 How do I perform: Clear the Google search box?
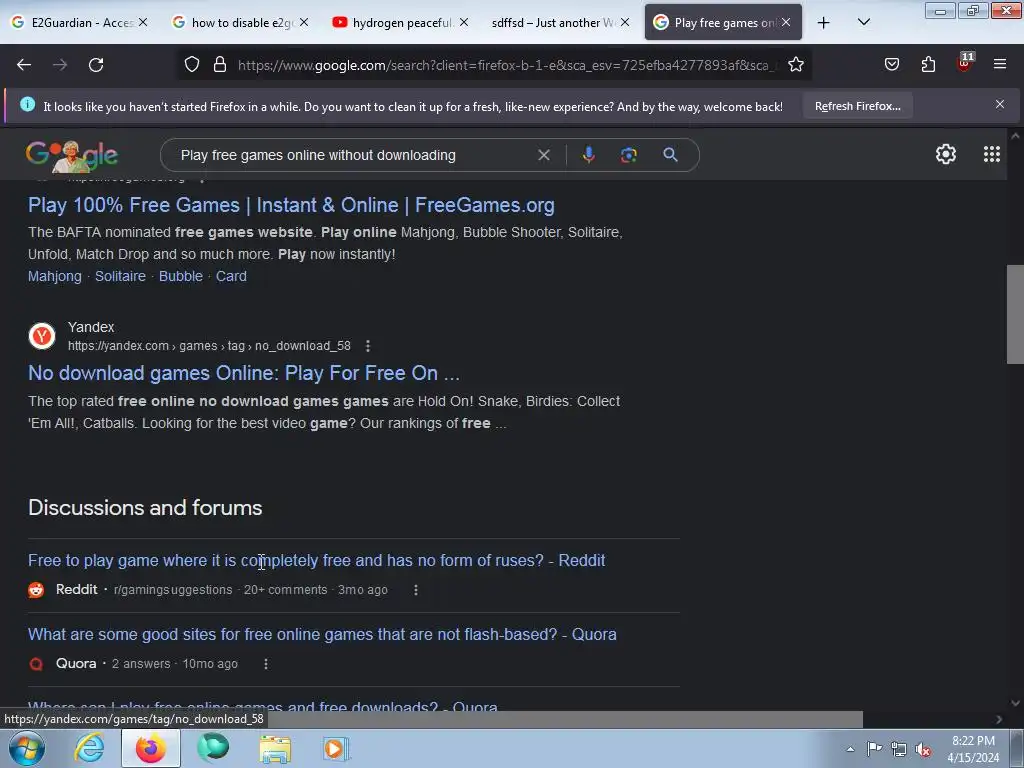543,155
